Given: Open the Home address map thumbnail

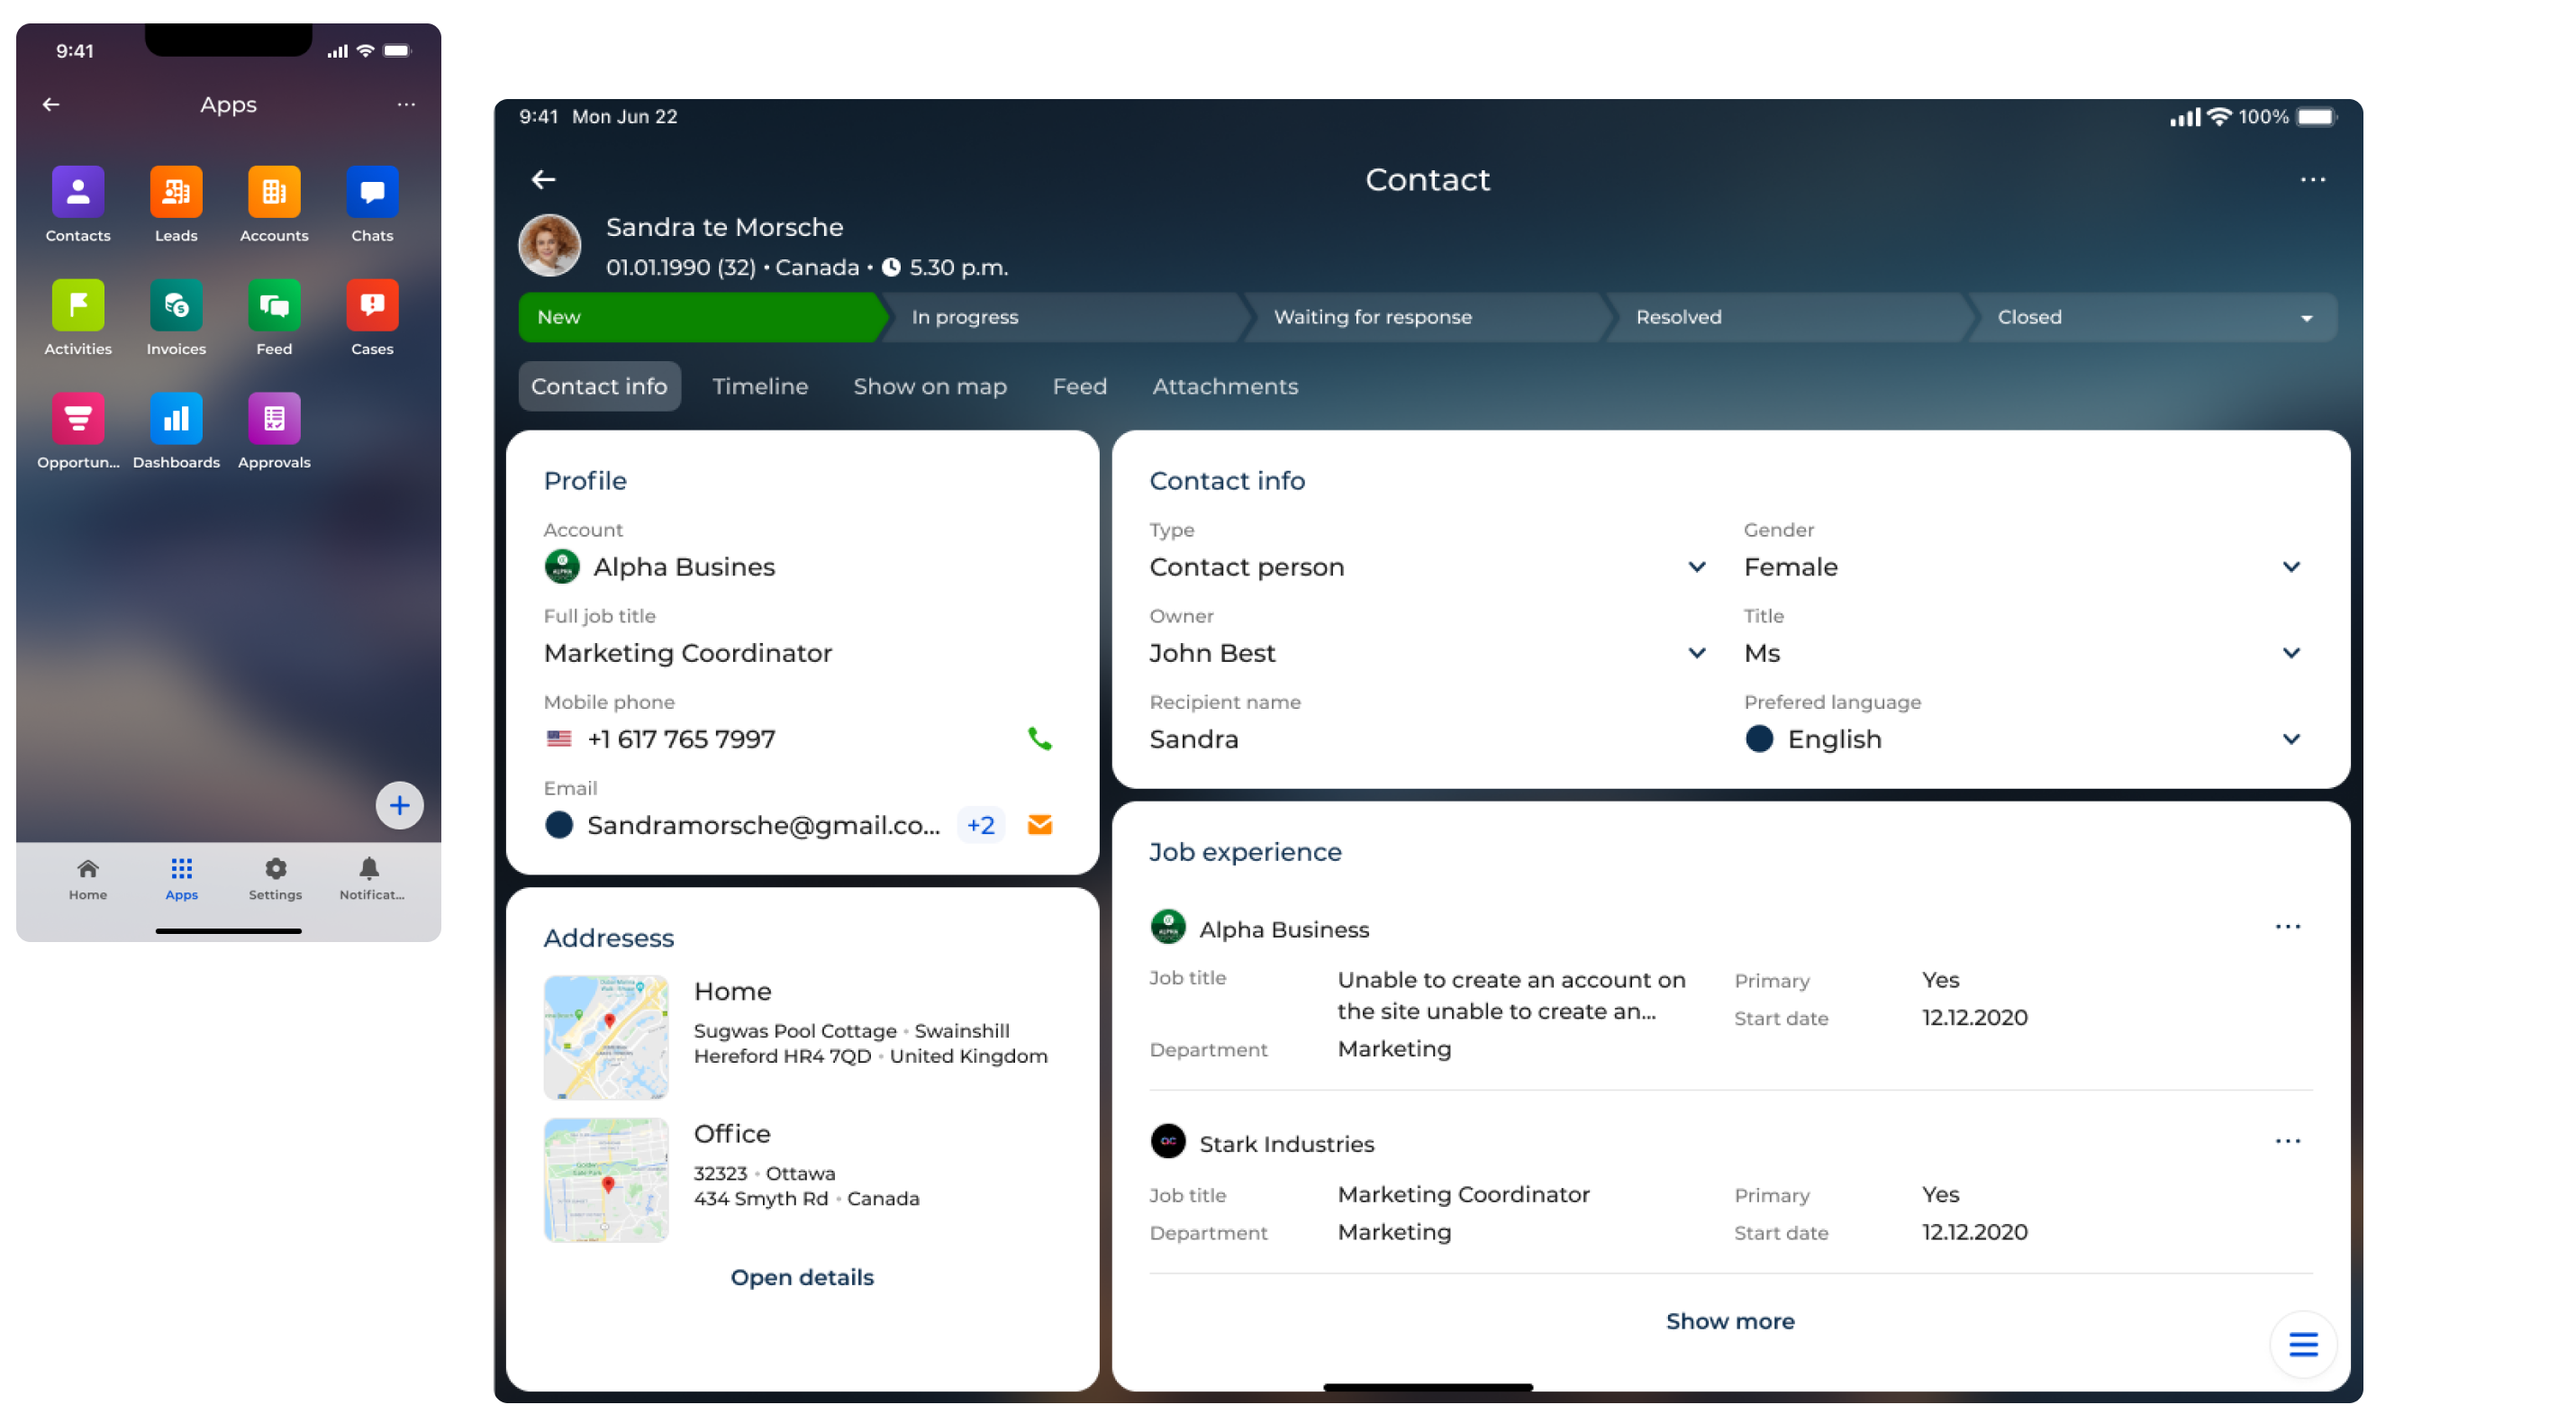Looking at the screenshot, I should 605,1037.
